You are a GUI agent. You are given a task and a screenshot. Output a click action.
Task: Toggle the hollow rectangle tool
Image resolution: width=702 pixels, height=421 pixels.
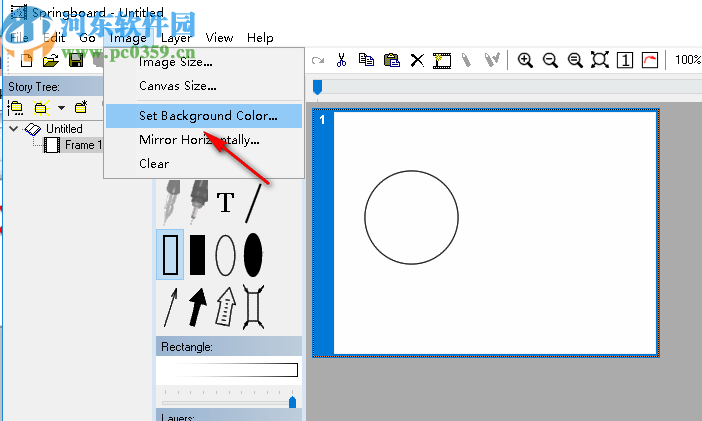(170, 255)
